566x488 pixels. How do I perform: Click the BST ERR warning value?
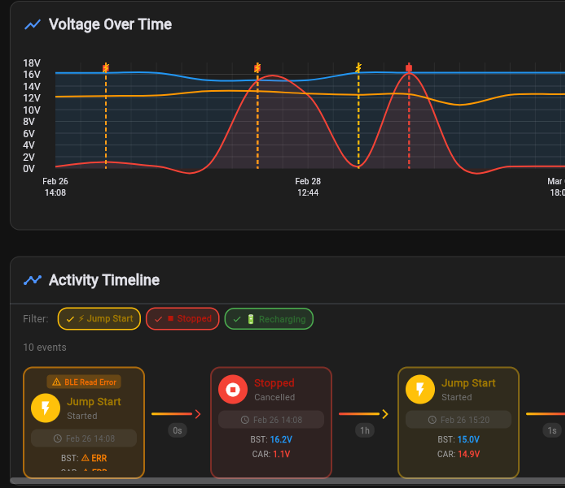(x=94, y=458)
